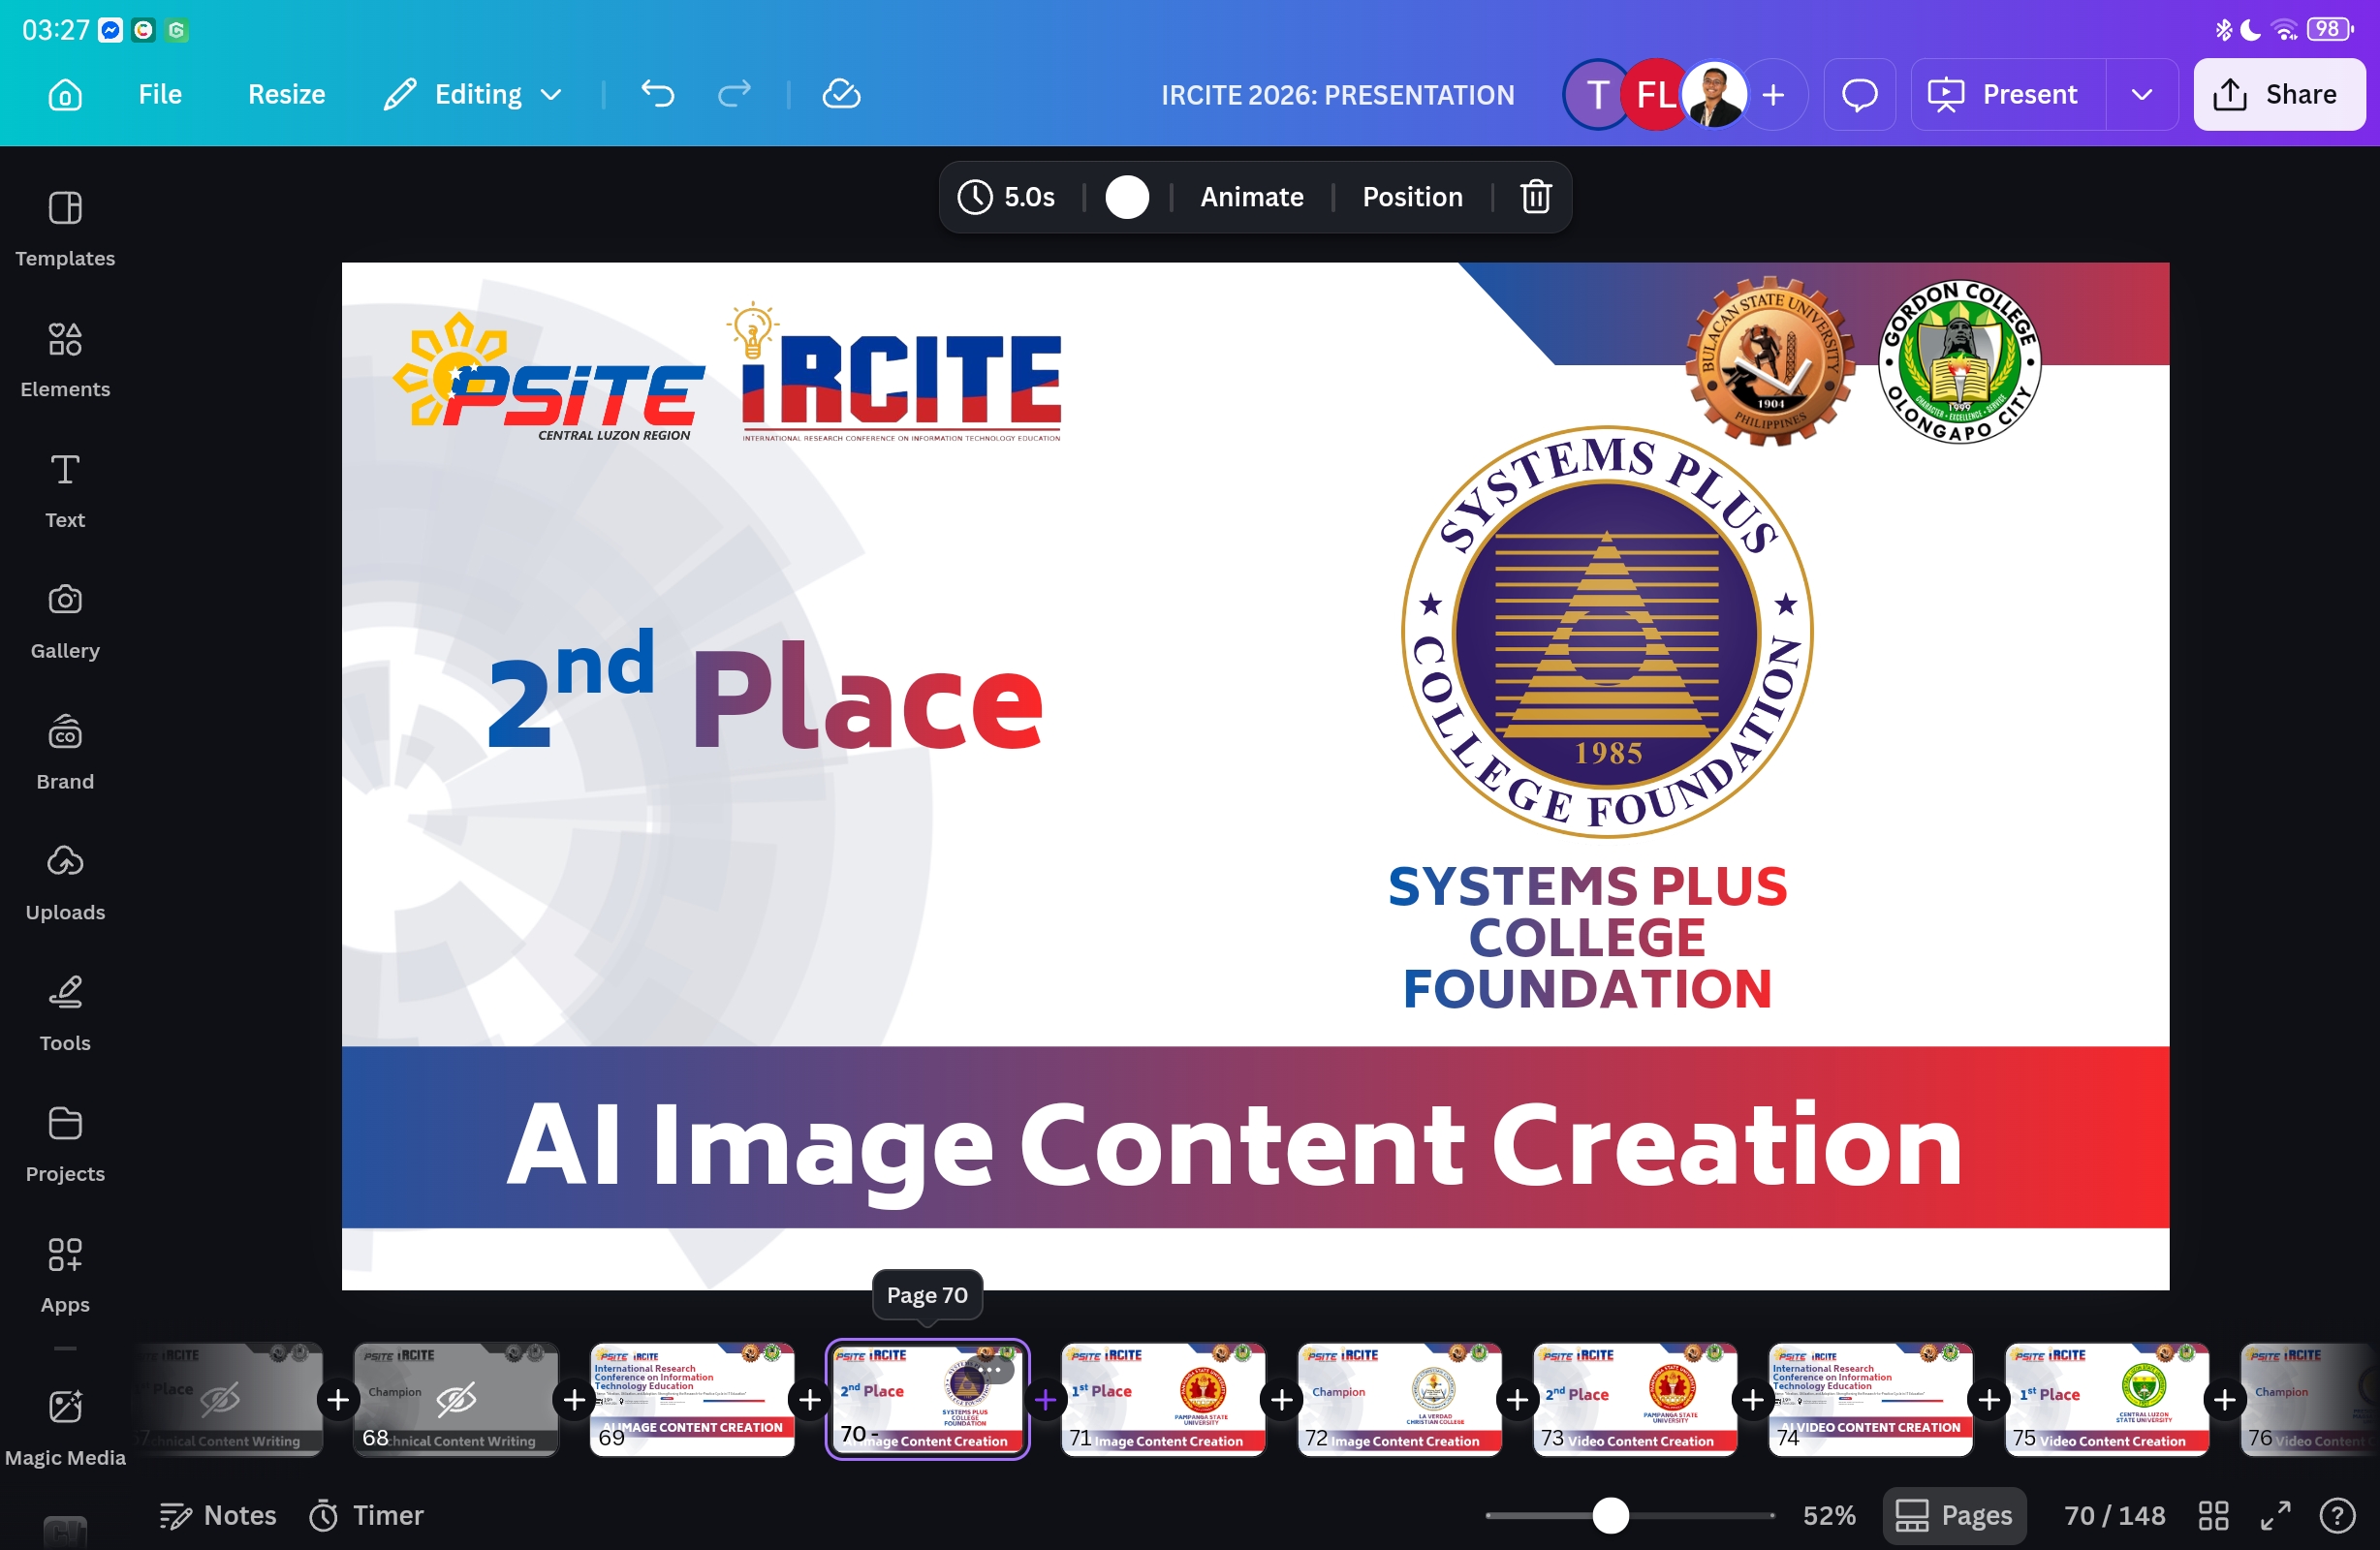The height and width of the screenshot is (1550, 2380).
Task: Select page 72 Champion thumbnail
Action: (1400, 1399)
